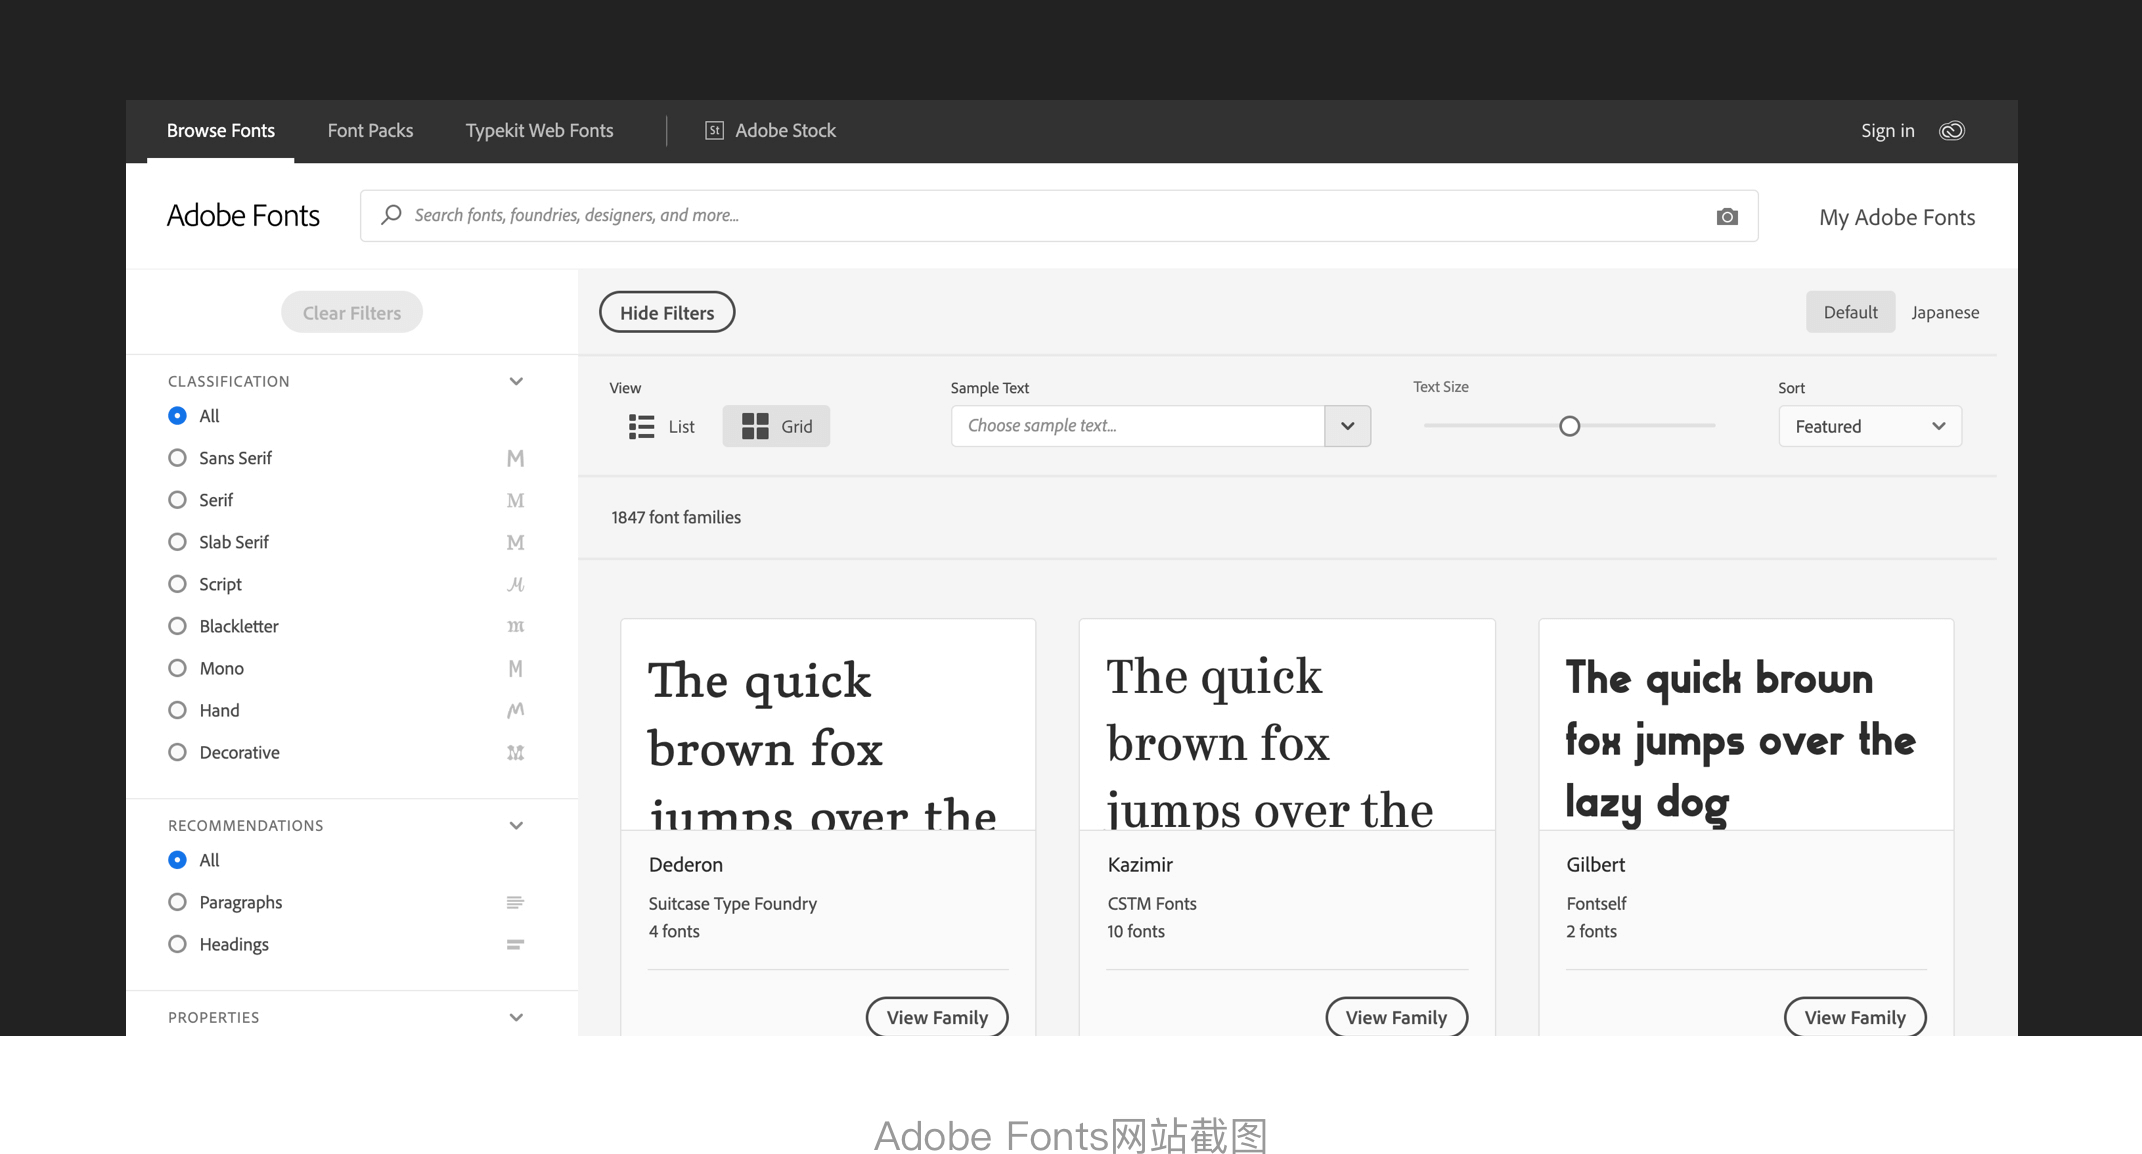This screenshot has width=2142, height=1154.
Task: Click the Decorative sample glyph icon
Action: pos(515,752)
